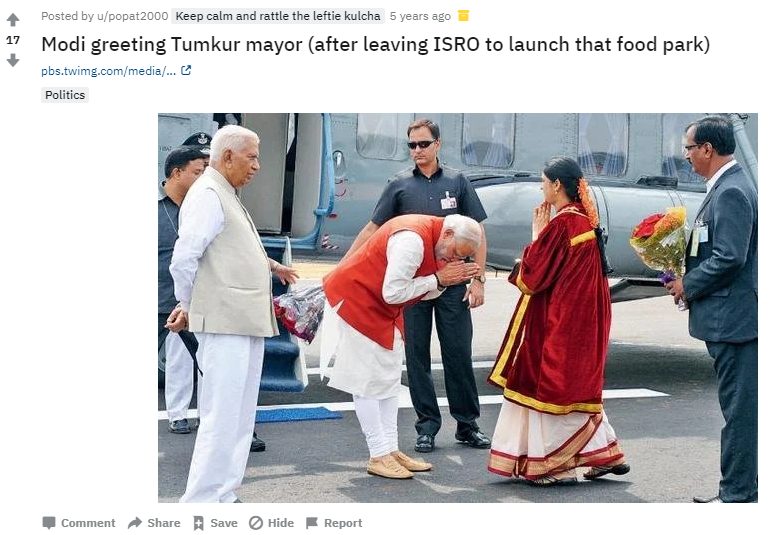Click the Share arrow icon

(x=135, y=523)
